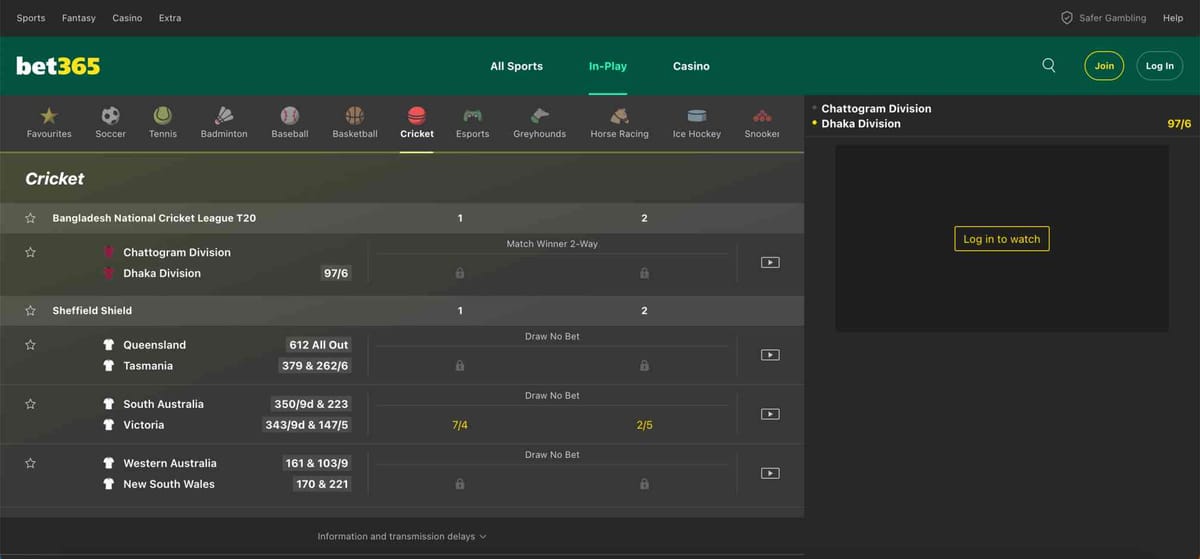Bet on Victoria at 2/5

pyautogui.click(x=644, y=425)
